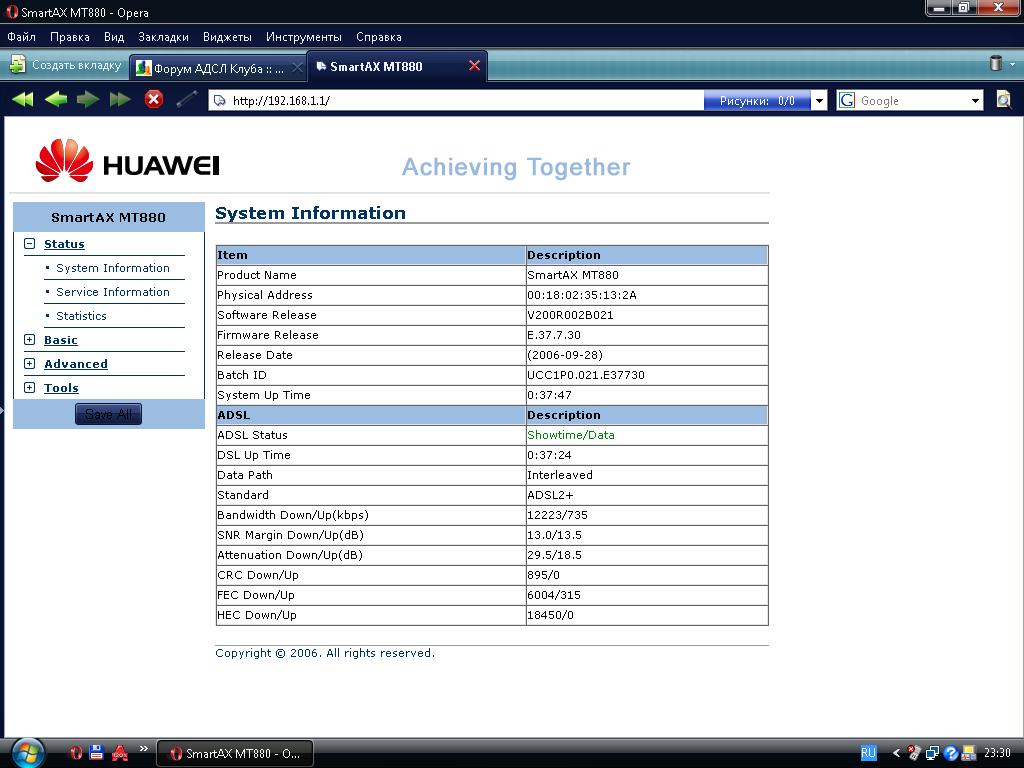Open the Инструменты menu

pos(304,37)
